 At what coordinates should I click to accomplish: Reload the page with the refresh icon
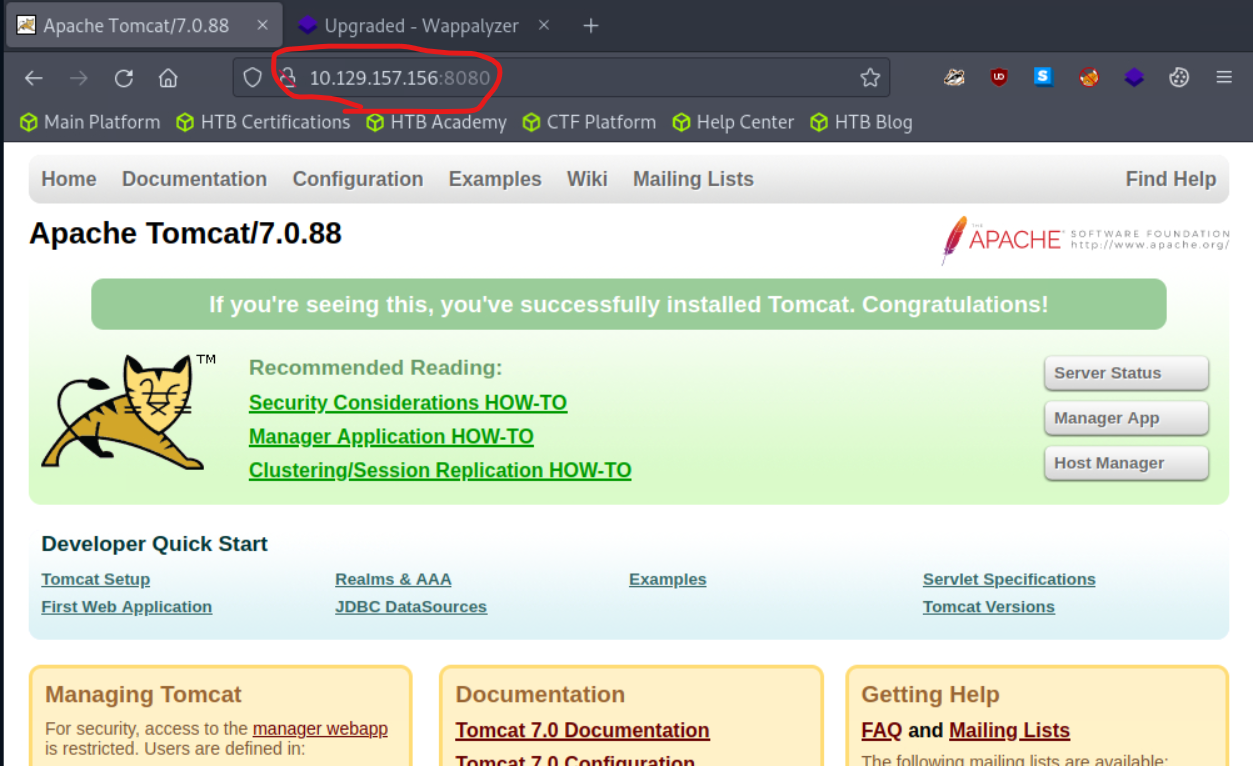pos(124,78)
